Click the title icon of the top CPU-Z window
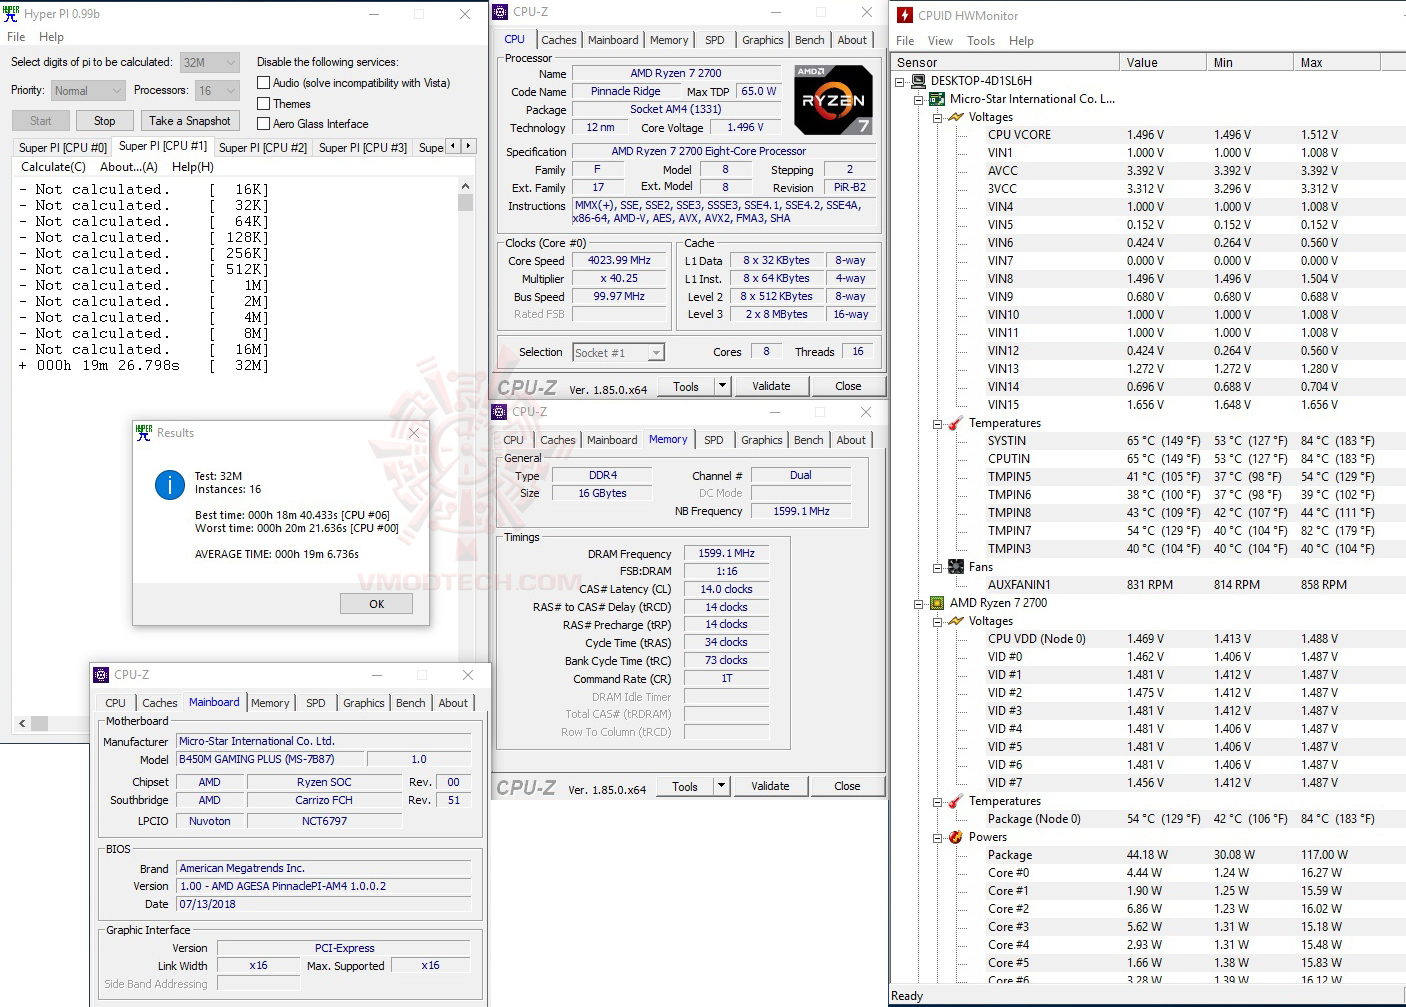1406x1007 pixels. [500, 12]
